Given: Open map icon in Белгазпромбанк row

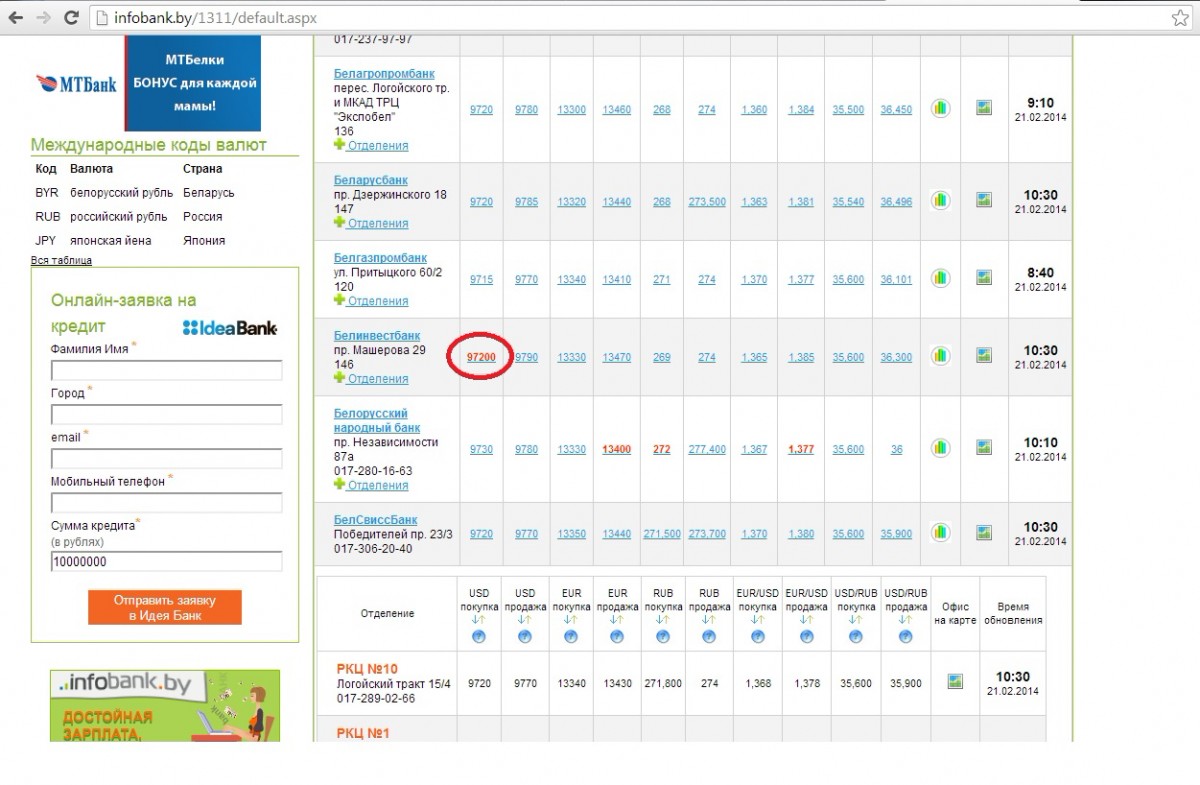Looking at the screenshot, I should (x=984, y=277).
